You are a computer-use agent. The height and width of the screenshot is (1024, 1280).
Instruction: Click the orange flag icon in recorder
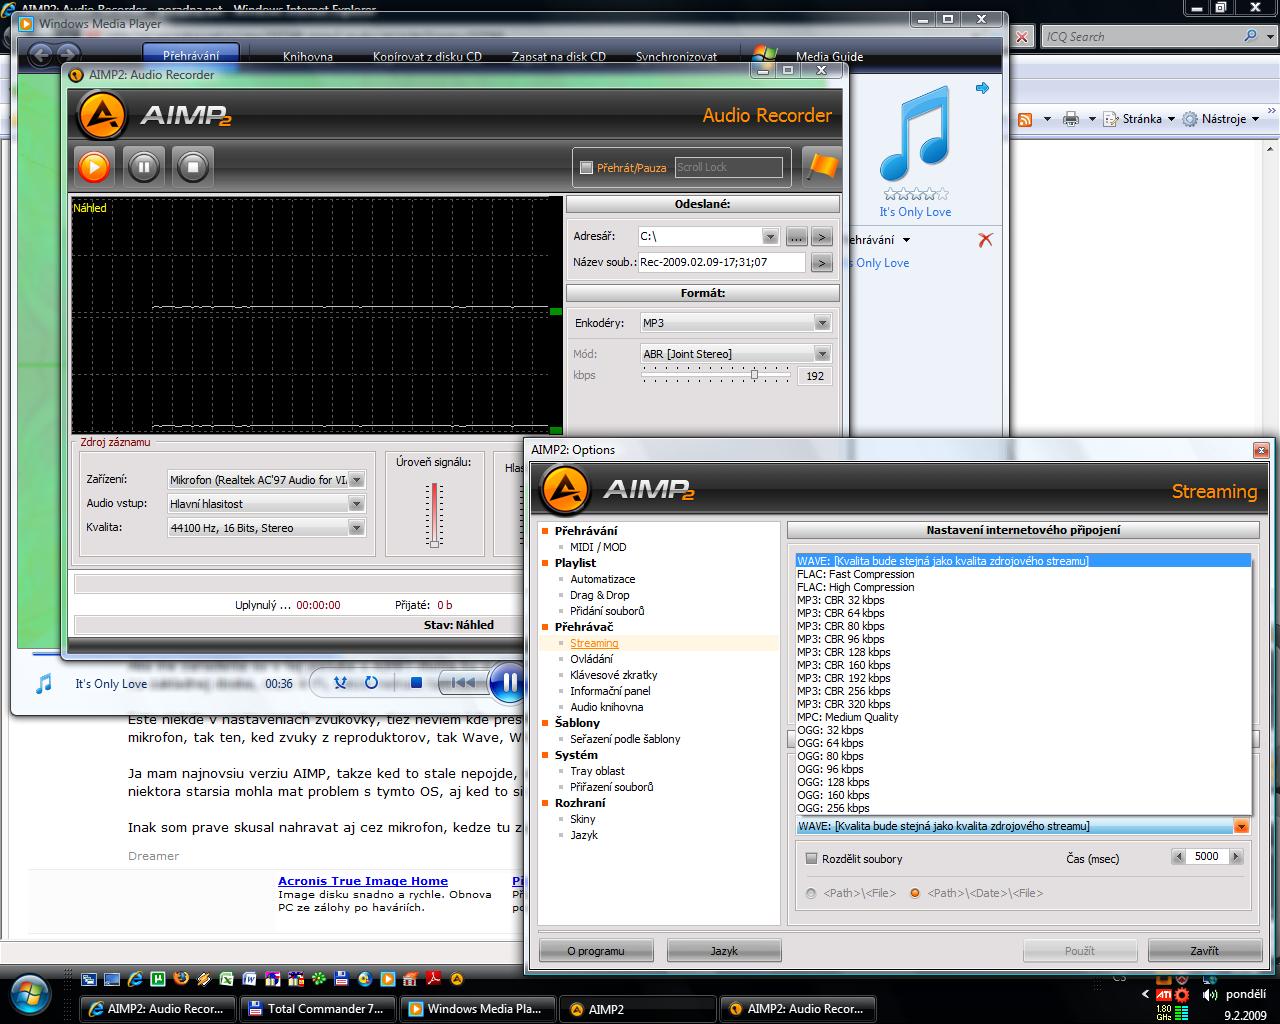(821, 166)
